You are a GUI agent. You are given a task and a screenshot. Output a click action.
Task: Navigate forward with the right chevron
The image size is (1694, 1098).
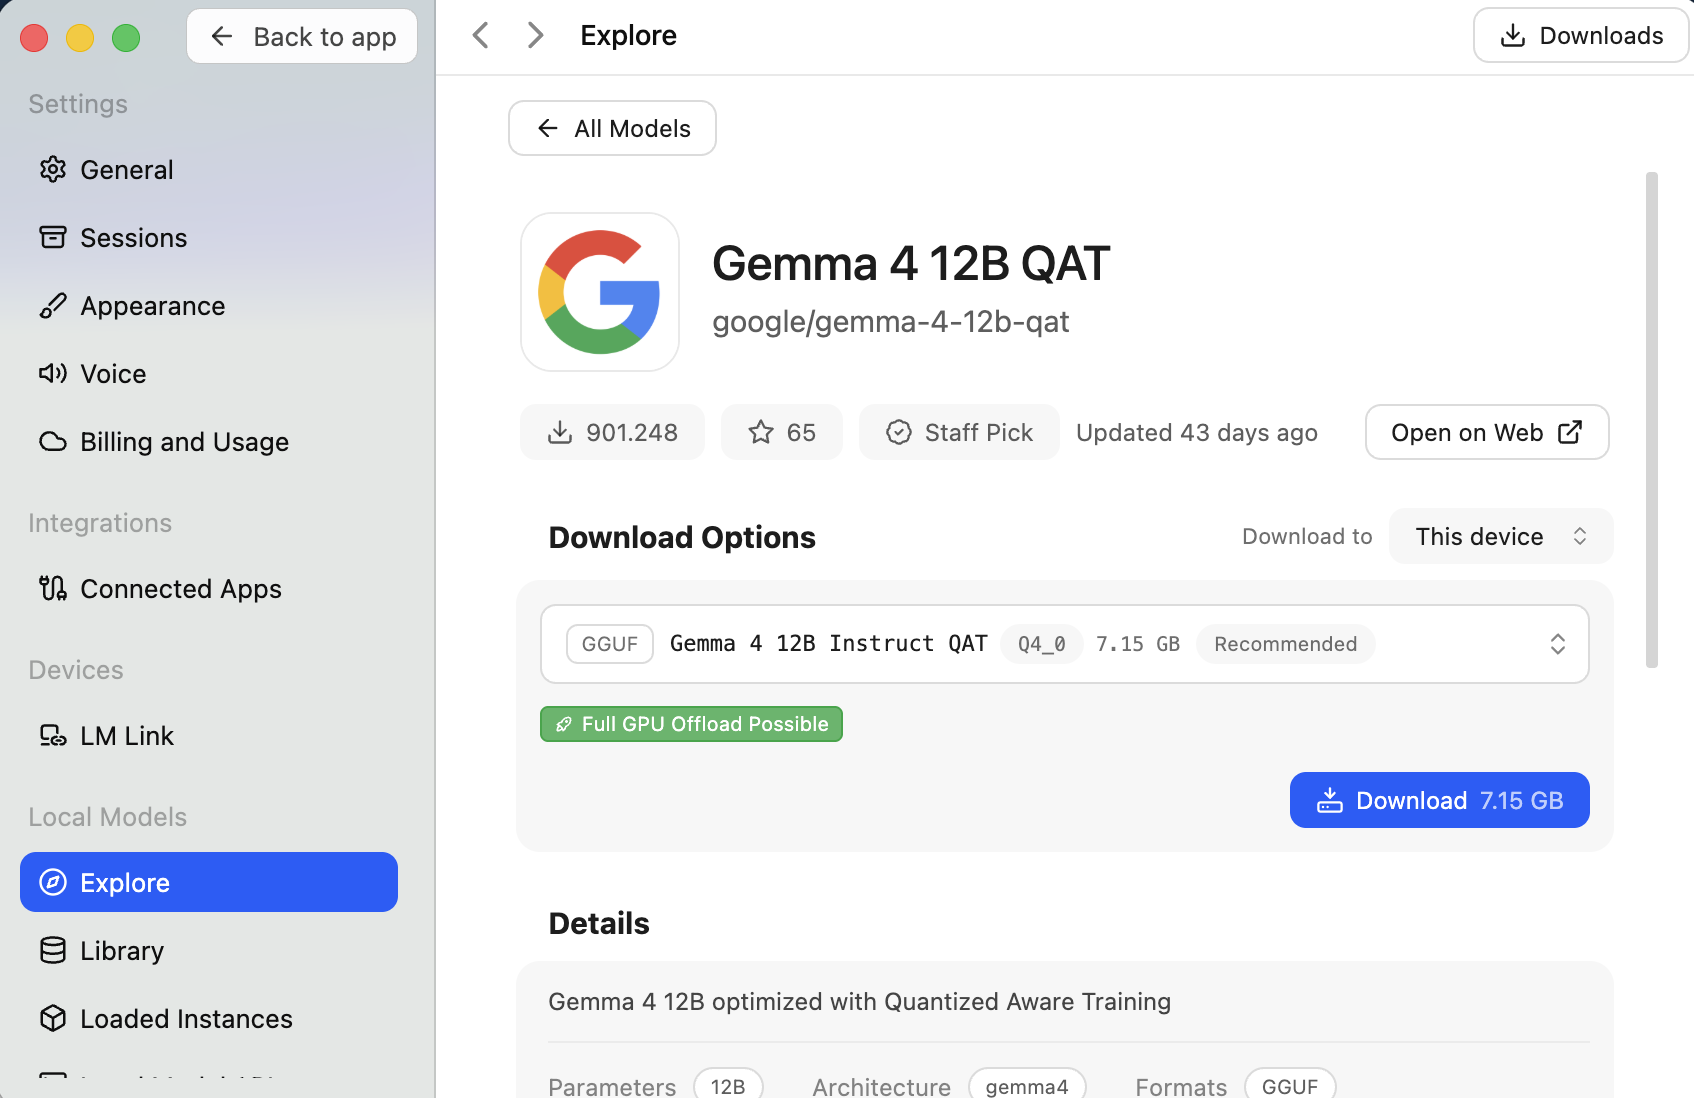535,36
